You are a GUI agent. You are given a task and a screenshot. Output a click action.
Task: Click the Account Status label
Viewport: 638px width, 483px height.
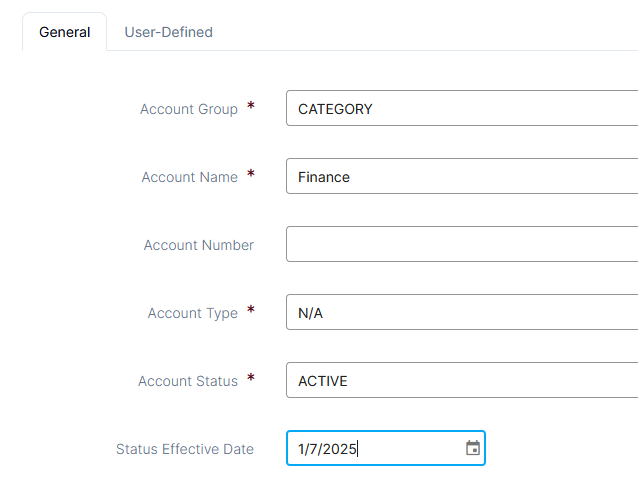tap(188, 381)
